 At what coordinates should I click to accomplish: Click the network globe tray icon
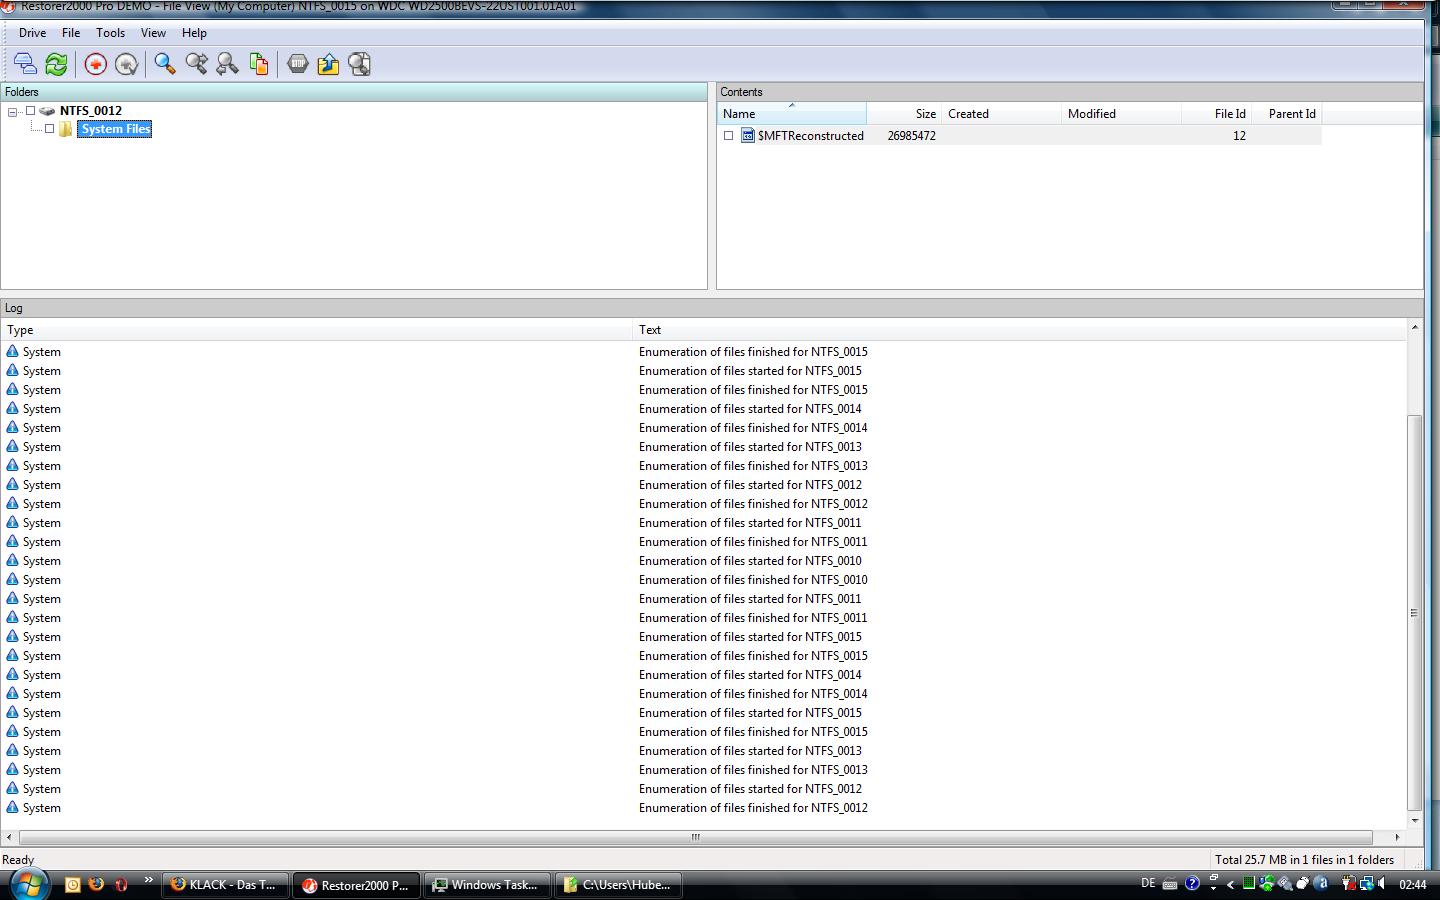click(x=1365, y=883)
